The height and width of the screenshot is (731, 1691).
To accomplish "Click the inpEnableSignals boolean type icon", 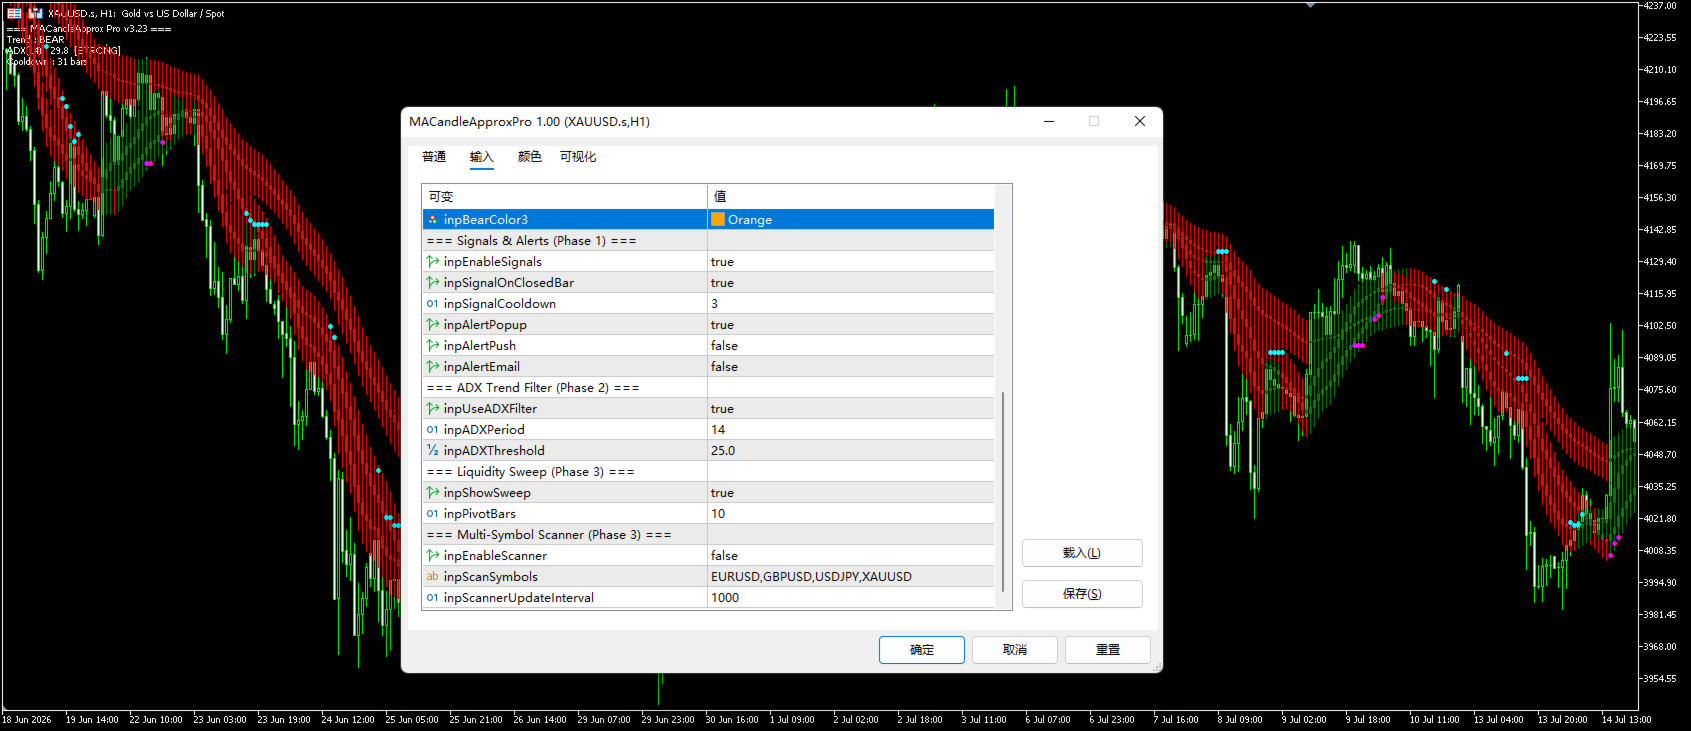I will (433, 262).
